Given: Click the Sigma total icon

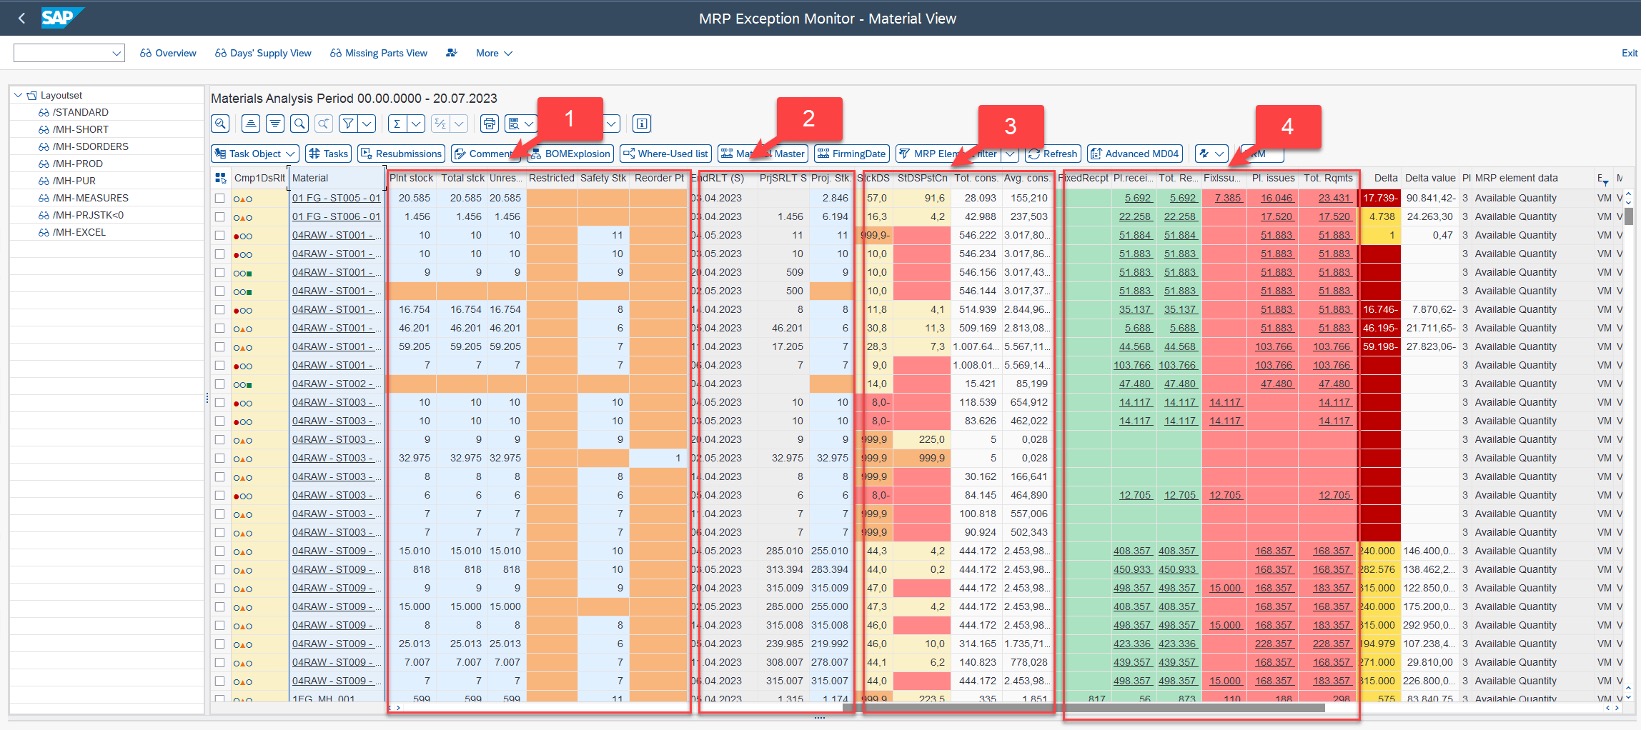Looking at the screenshot, I should click(397, 123).
